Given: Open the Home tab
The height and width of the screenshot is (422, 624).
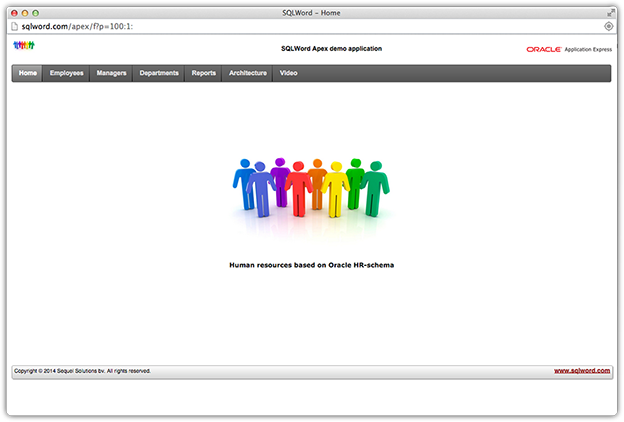Looking at the screenshot, I should [x=27, y=73].
